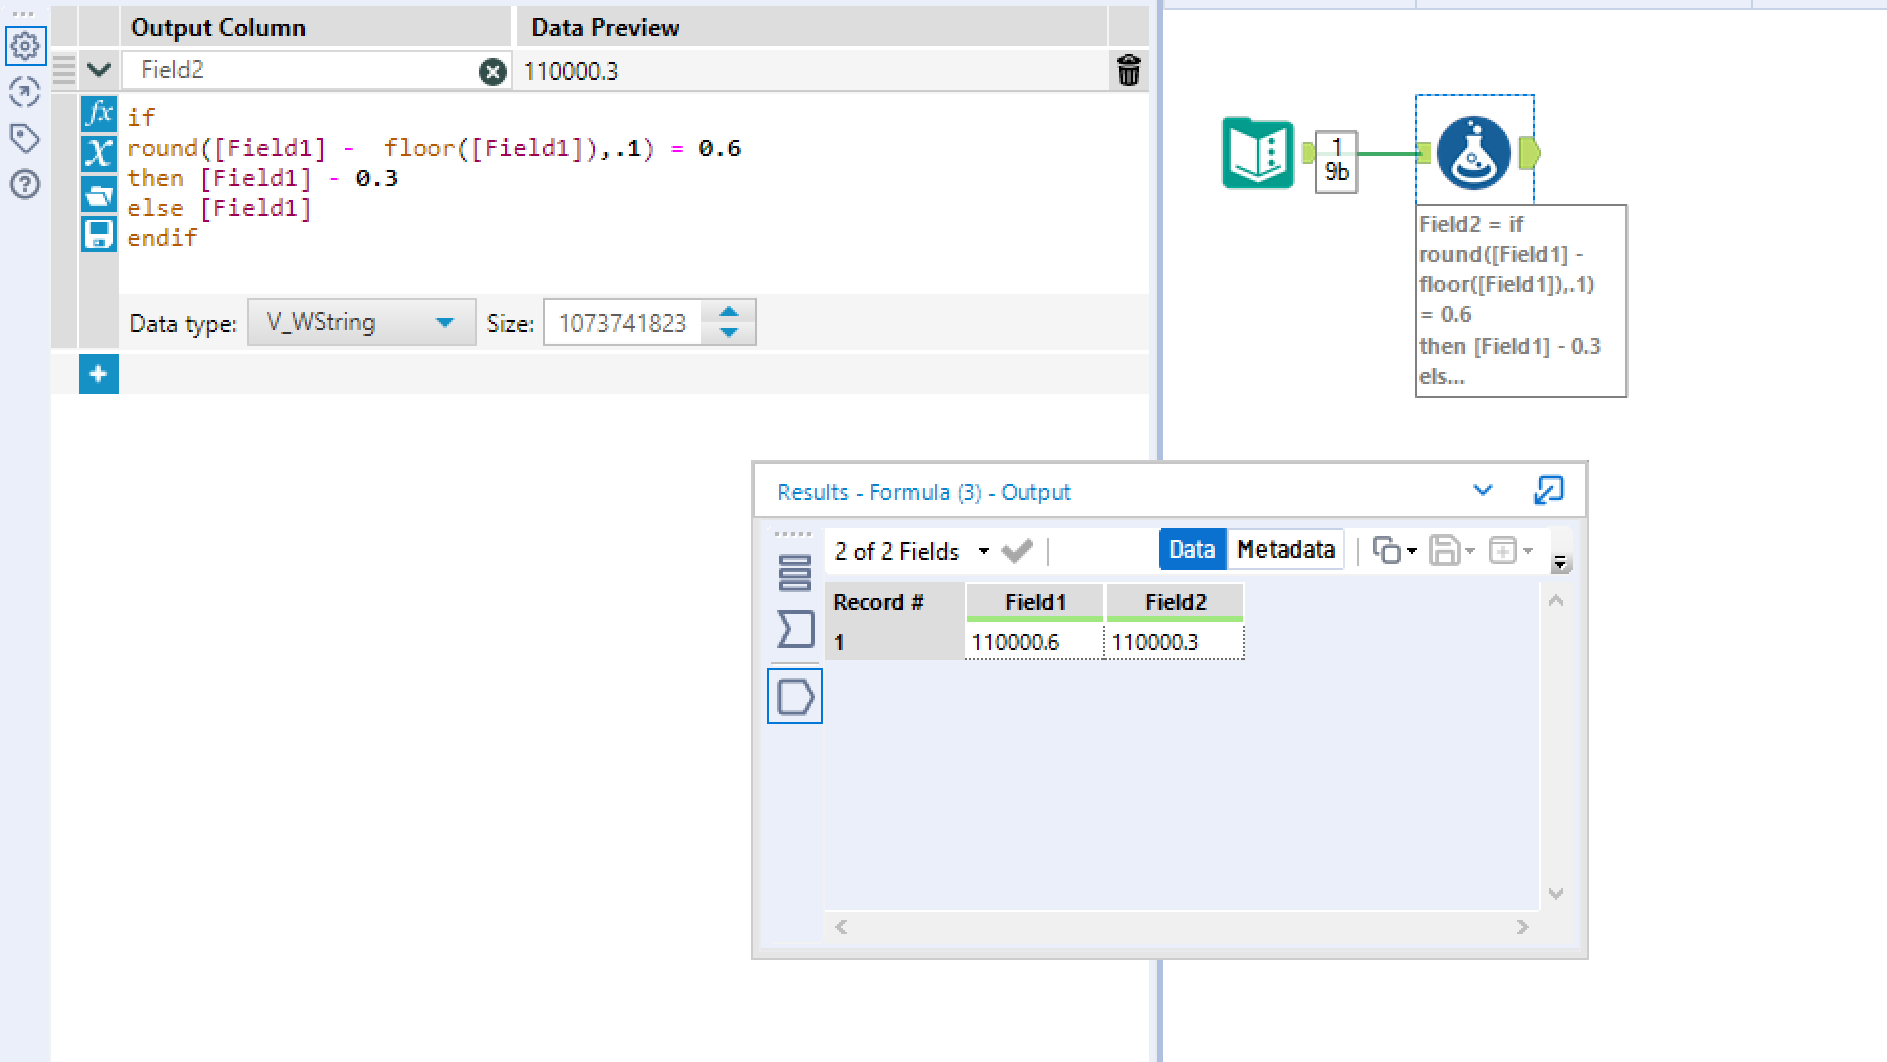
Task: Open the X columns and constants list
Action: [99, 153]
